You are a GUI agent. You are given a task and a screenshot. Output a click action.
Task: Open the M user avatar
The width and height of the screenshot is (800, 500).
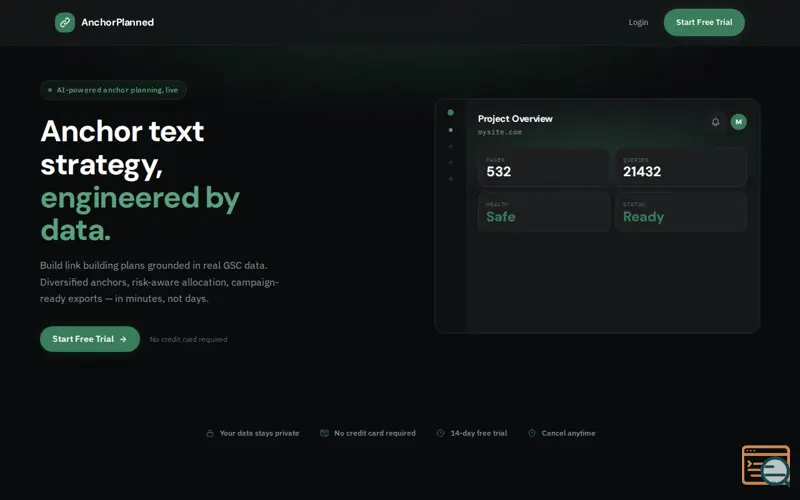(738, 122)
